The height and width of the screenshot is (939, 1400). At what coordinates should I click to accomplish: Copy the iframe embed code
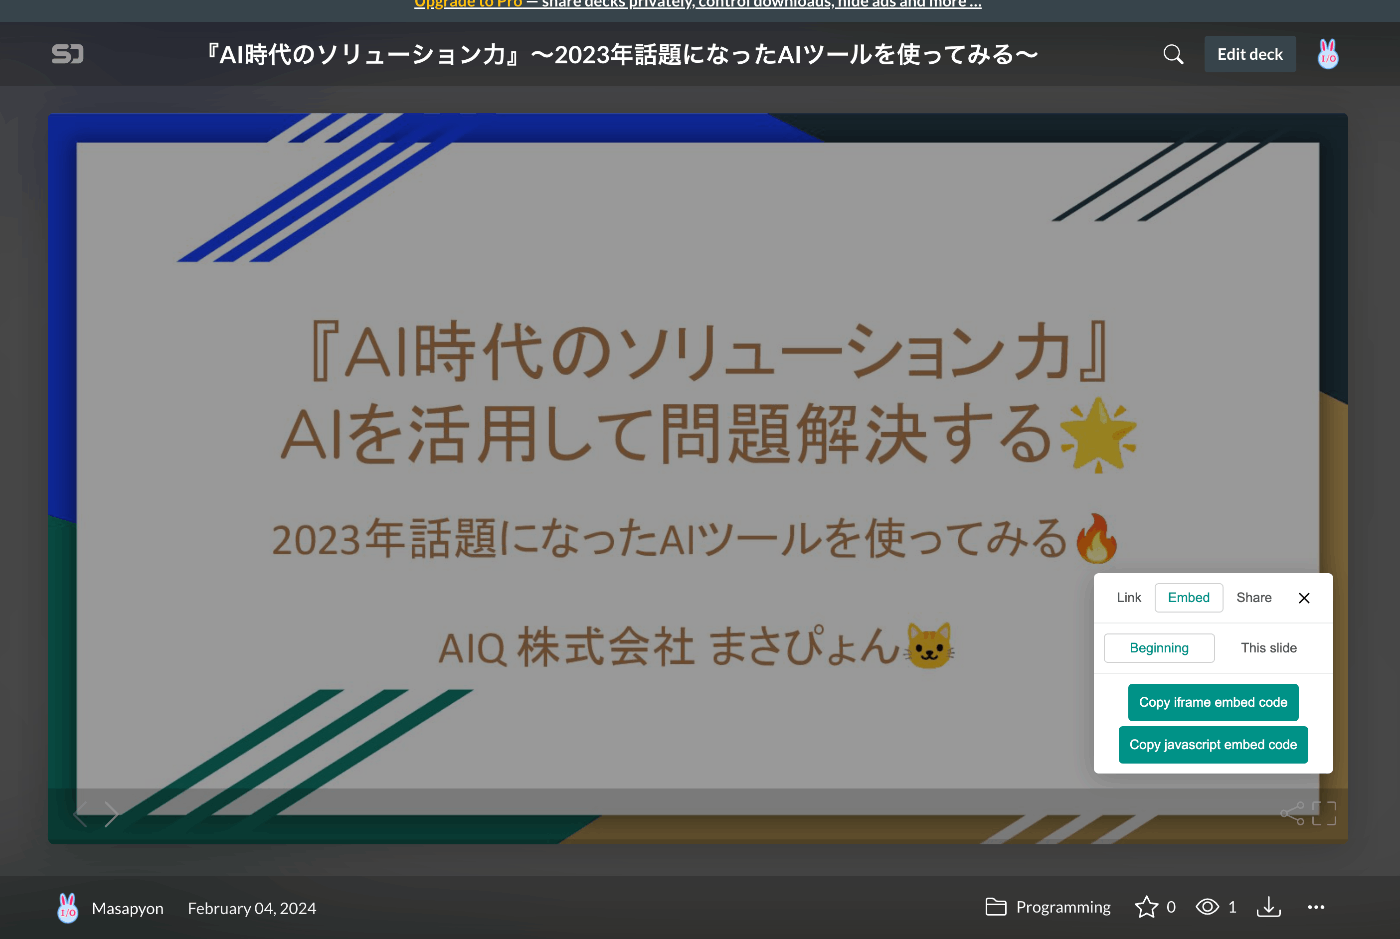1213,702
